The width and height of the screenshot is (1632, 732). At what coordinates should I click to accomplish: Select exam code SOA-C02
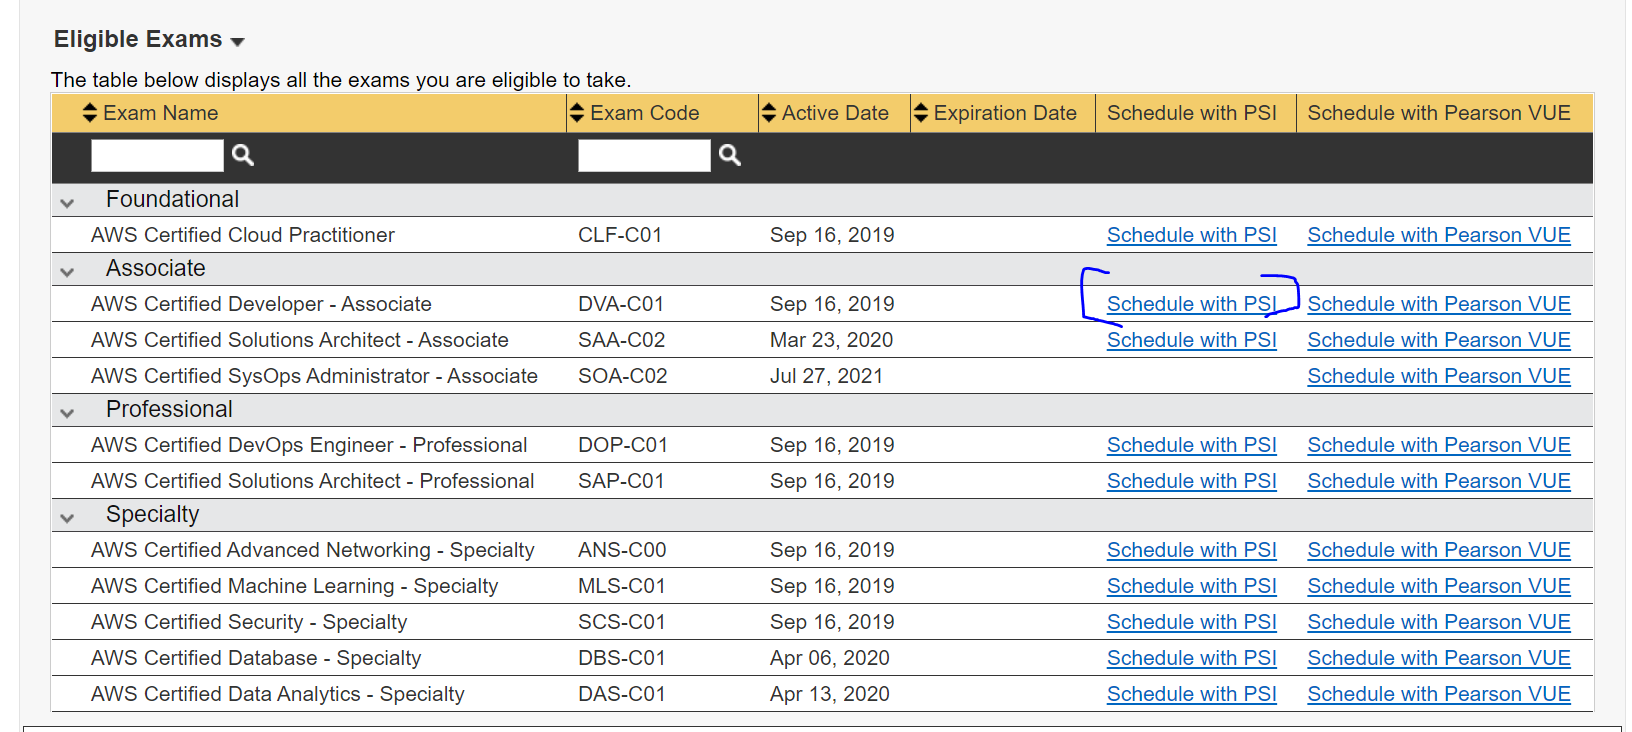click(x=622, y=376)
